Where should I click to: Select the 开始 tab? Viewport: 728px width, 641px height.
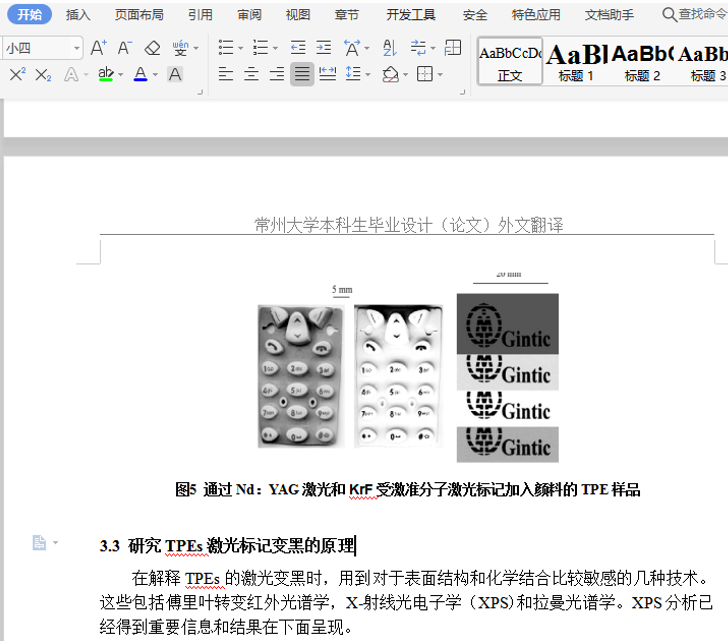point(29,15)
